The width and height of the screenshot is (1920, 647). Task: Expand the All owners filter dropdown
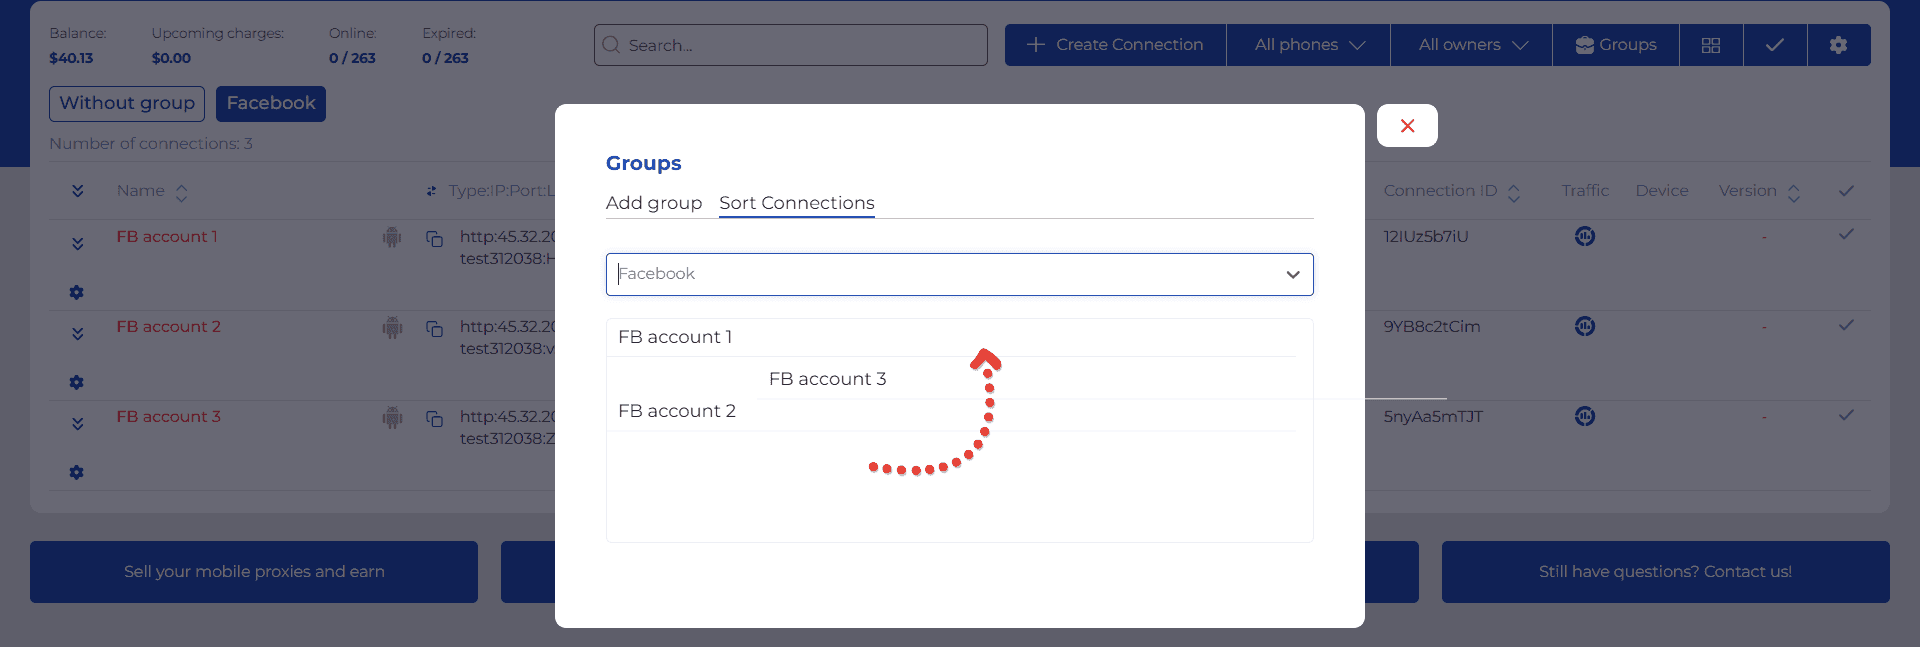(x=1471, y=45)
